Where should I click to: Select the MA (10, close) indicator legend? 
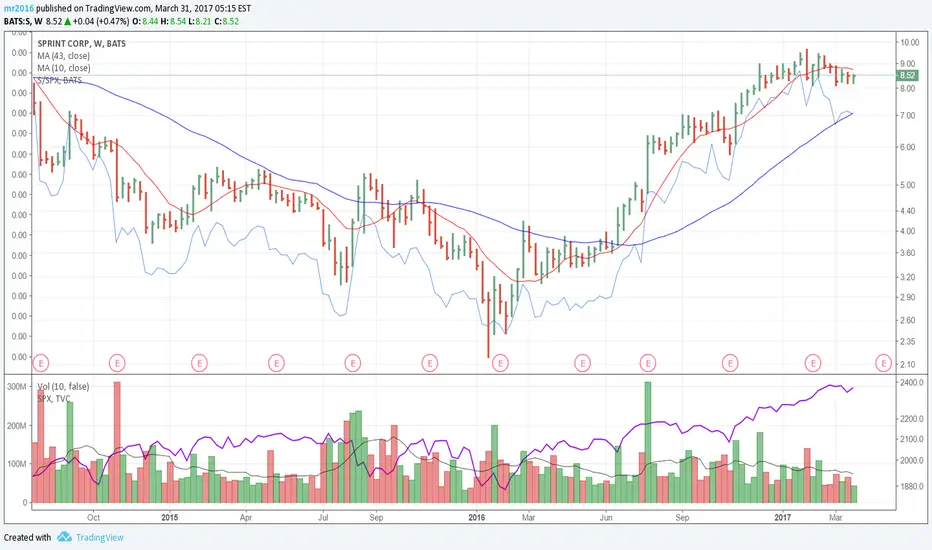(x=64, y=68)
